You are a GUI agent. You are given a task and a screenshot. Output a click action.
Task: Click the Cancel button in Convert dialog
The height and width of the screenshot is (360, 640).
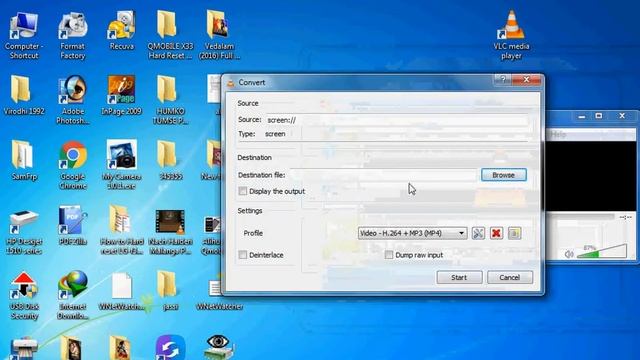(x=510, y=277)
